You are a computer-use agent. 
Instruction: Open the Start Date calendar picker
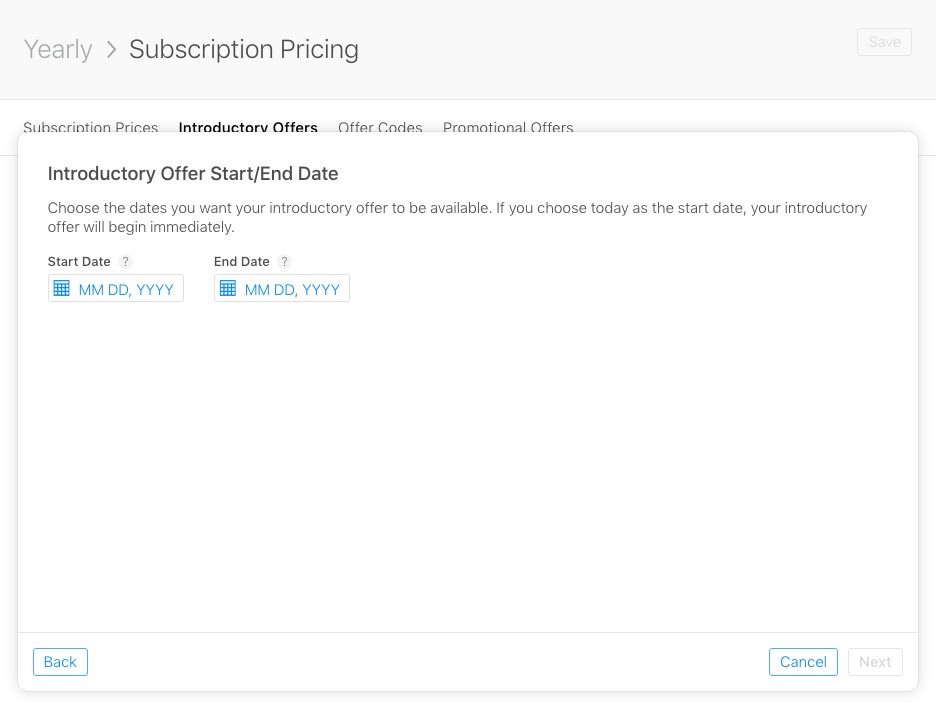coord(62,288)
